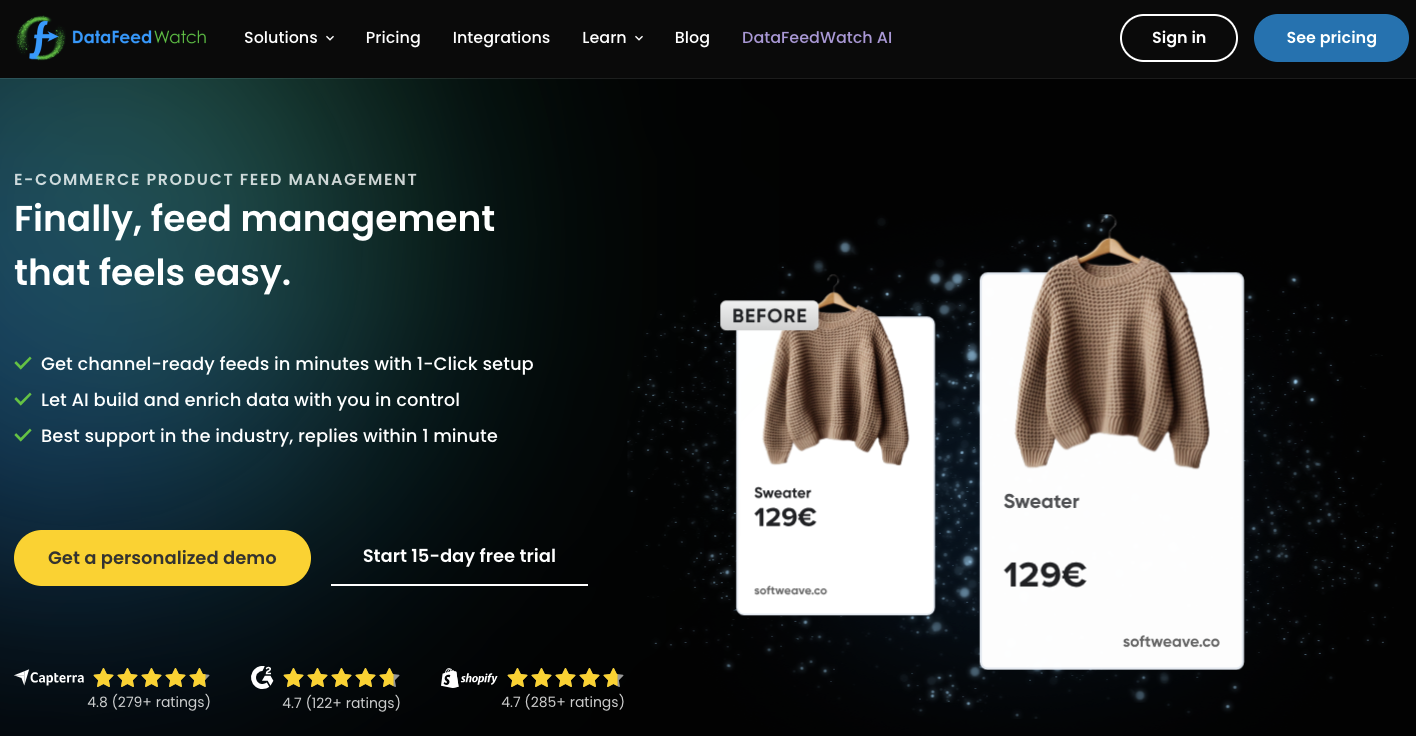Open the Integrations menu item
The image size is (1416, 736).
click(501, 38)
